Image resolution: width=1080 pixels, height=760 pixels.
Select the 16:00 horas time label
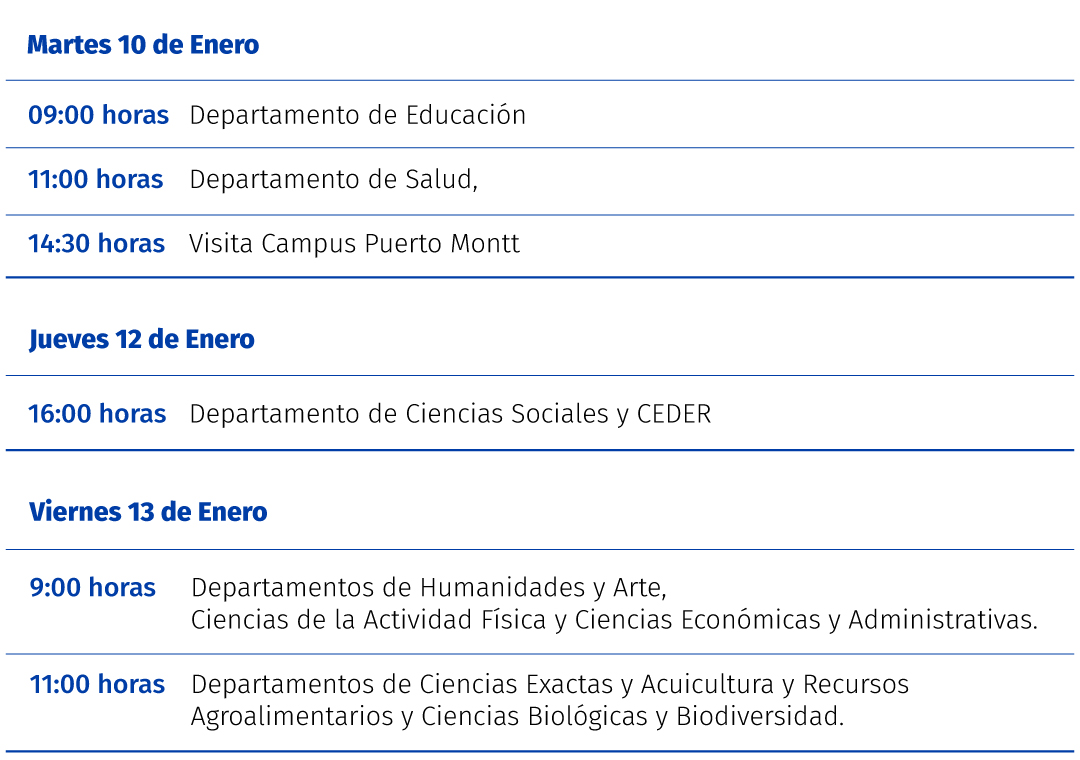click(97, 414)
